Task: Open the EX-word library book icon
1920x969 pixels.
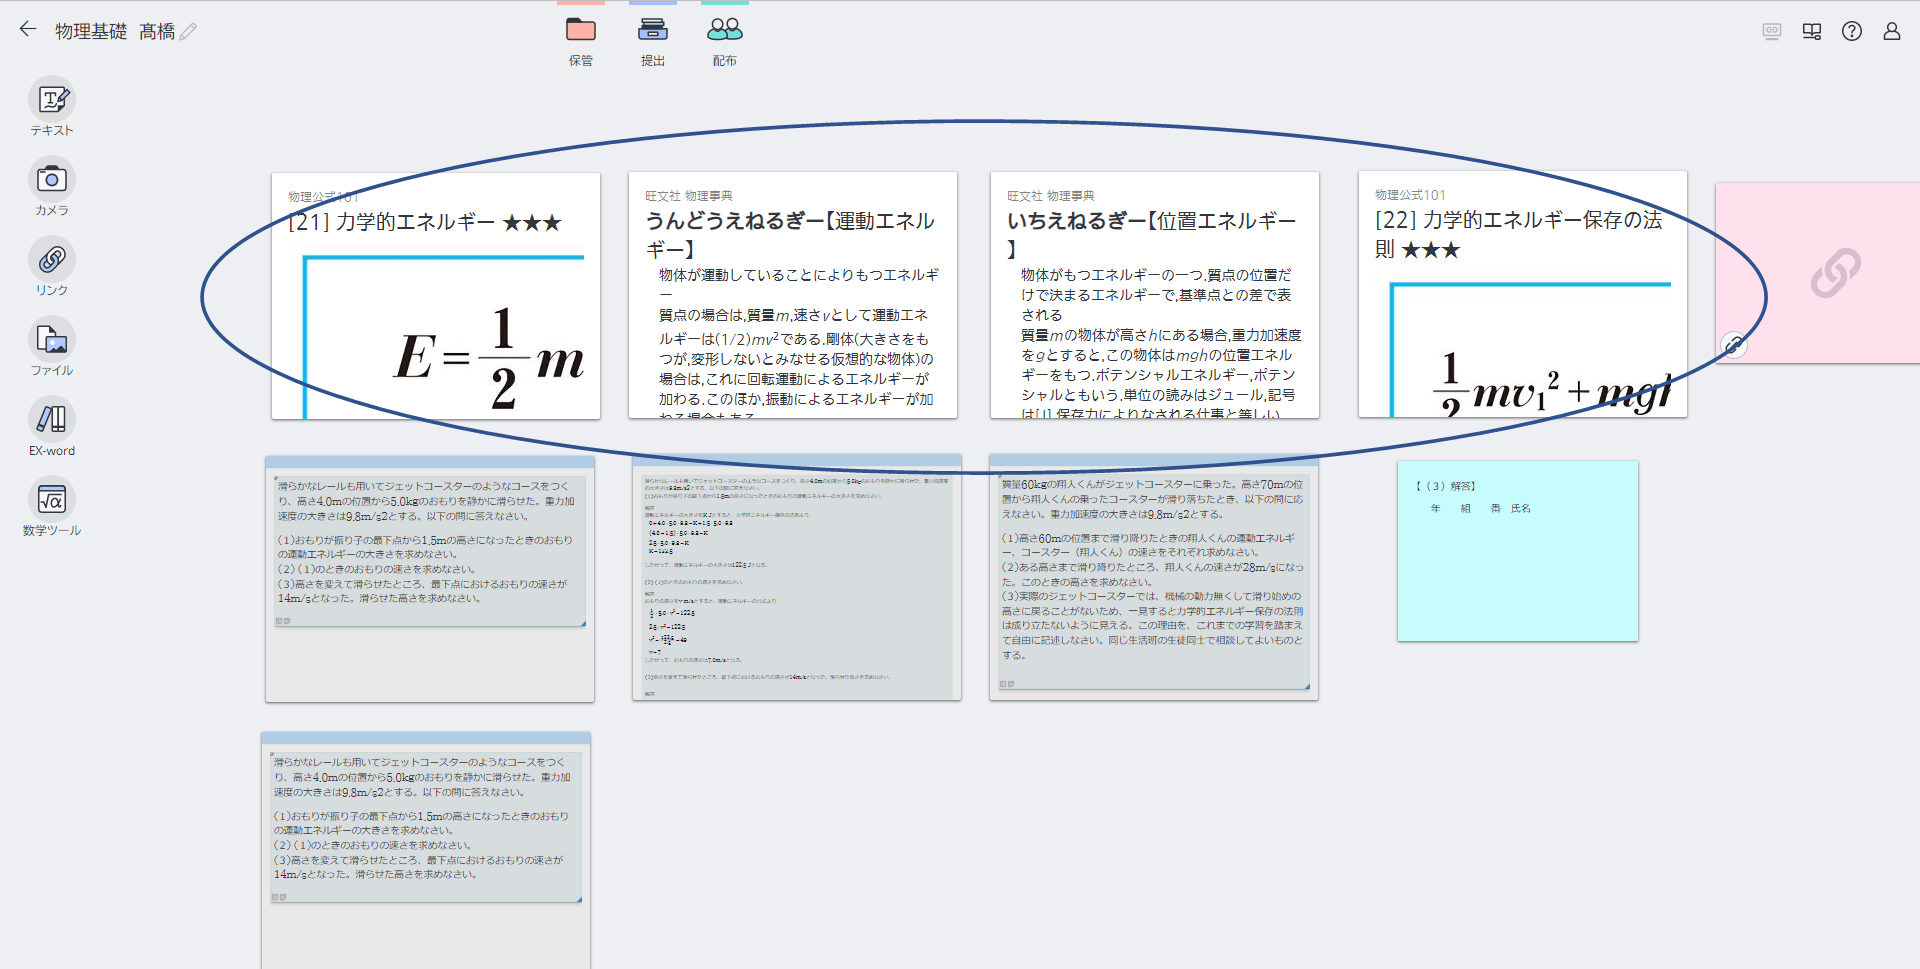Action: point(1811,31)
